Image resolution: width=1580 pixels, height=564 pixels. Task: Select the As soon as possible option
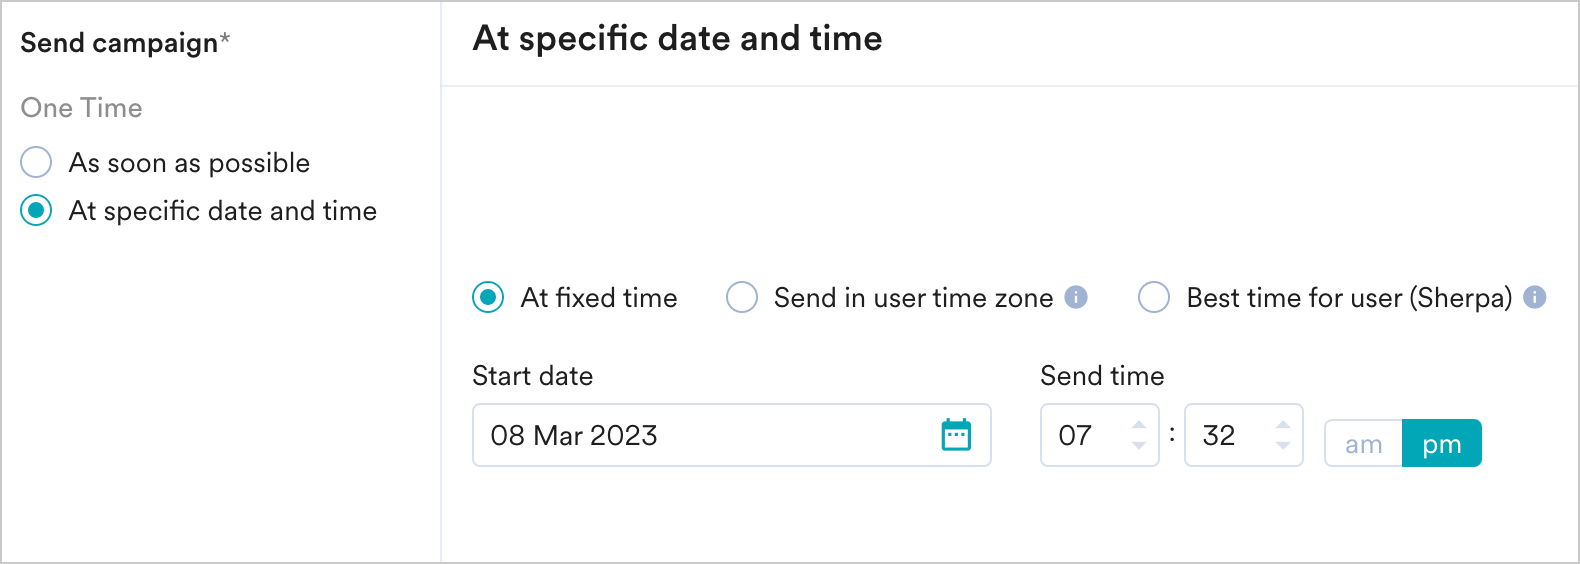(x=37, y=162)
